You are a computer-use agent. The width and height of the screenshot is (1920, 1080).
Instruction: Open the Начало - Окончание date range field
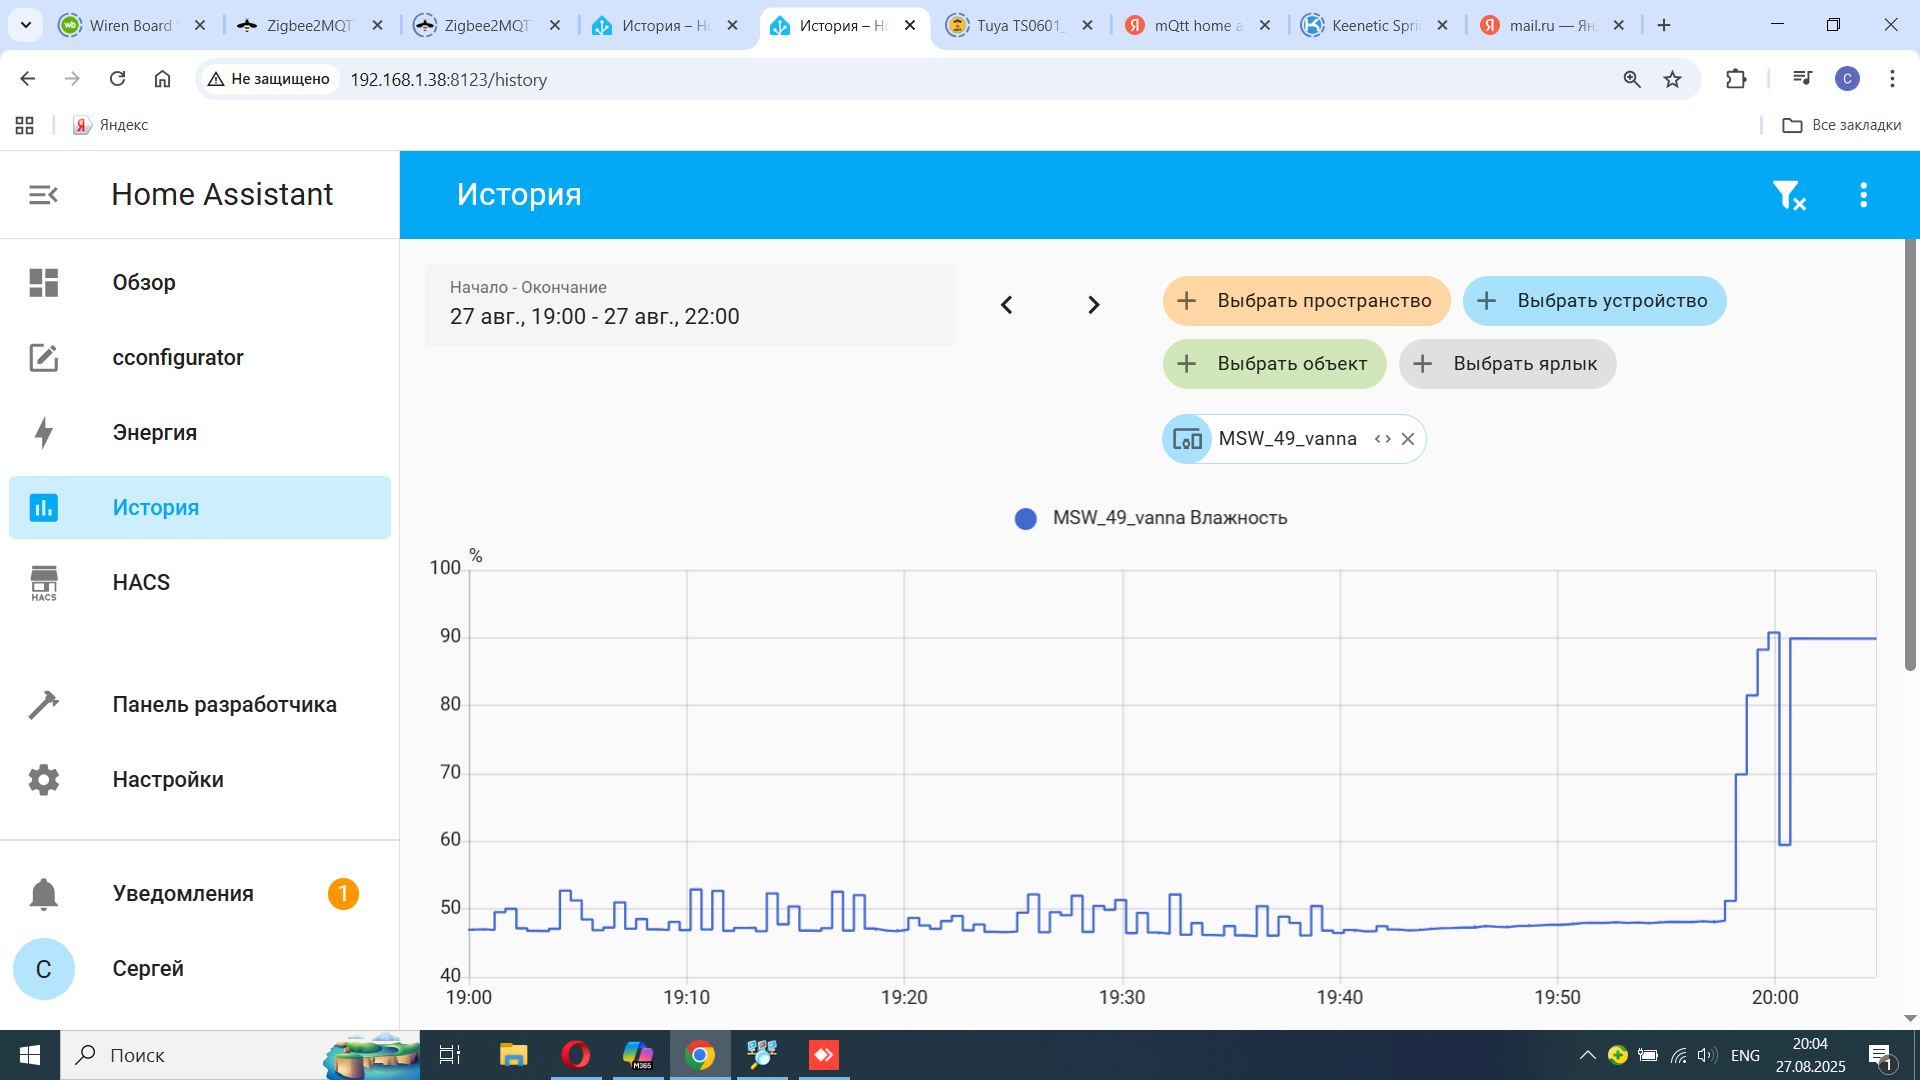tap(690, 305)
